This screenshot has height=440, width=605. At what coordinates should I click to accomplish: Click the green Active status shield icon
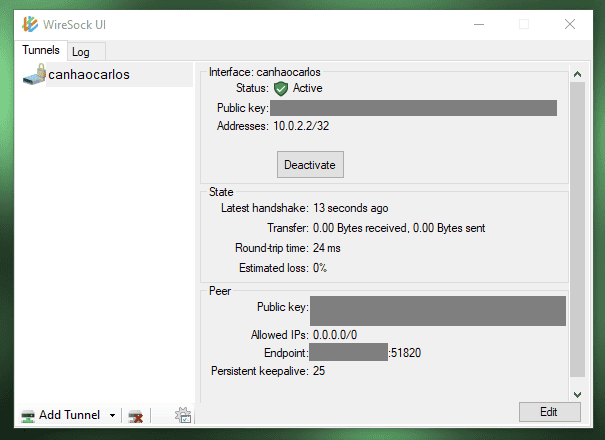[x=281, y=88]
